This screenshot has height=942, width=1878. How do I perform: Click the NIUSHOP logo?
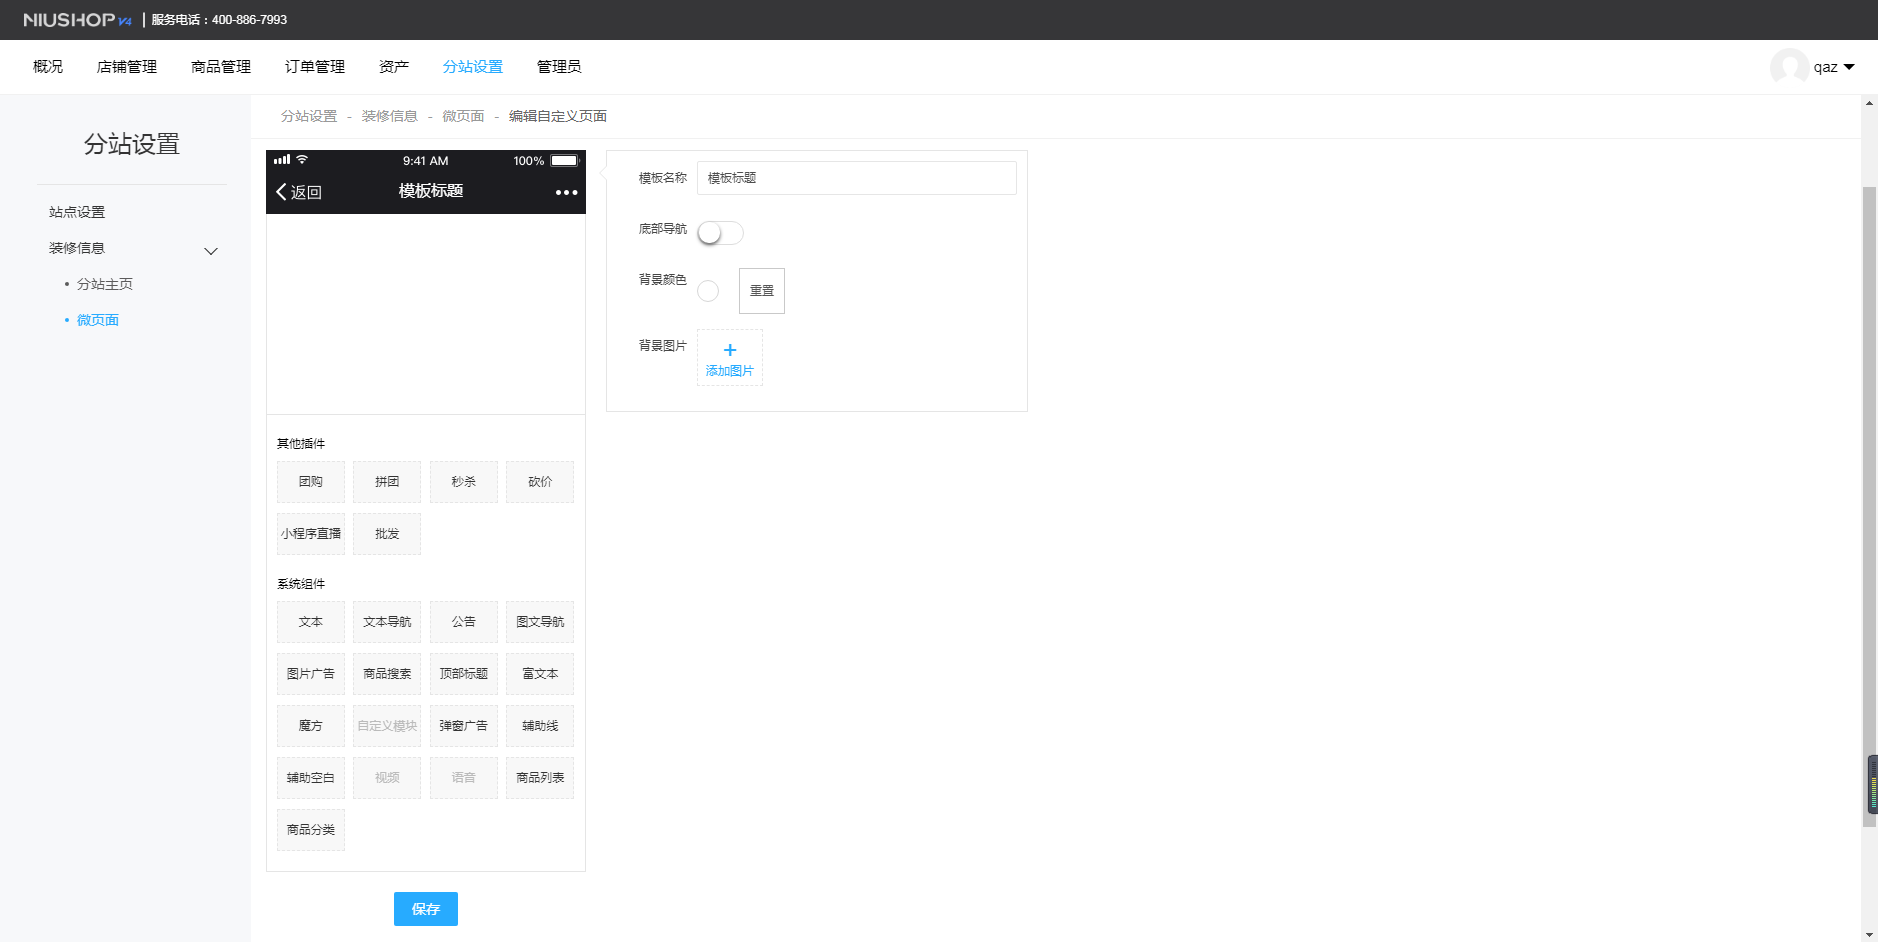[77, 20]
